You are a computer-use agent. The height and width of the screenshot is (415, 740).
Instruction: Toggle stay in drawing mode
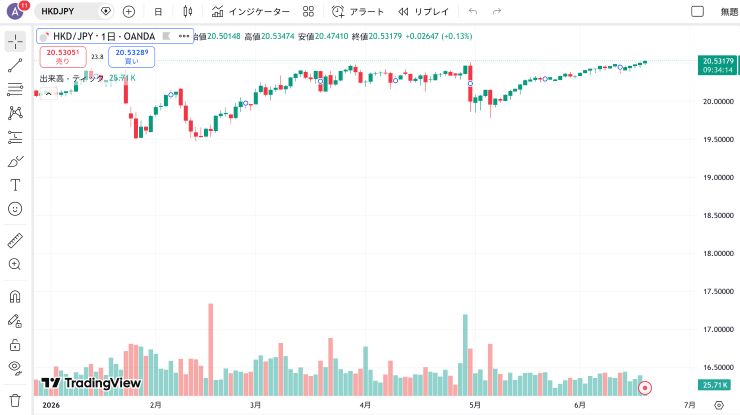point(15,321)
